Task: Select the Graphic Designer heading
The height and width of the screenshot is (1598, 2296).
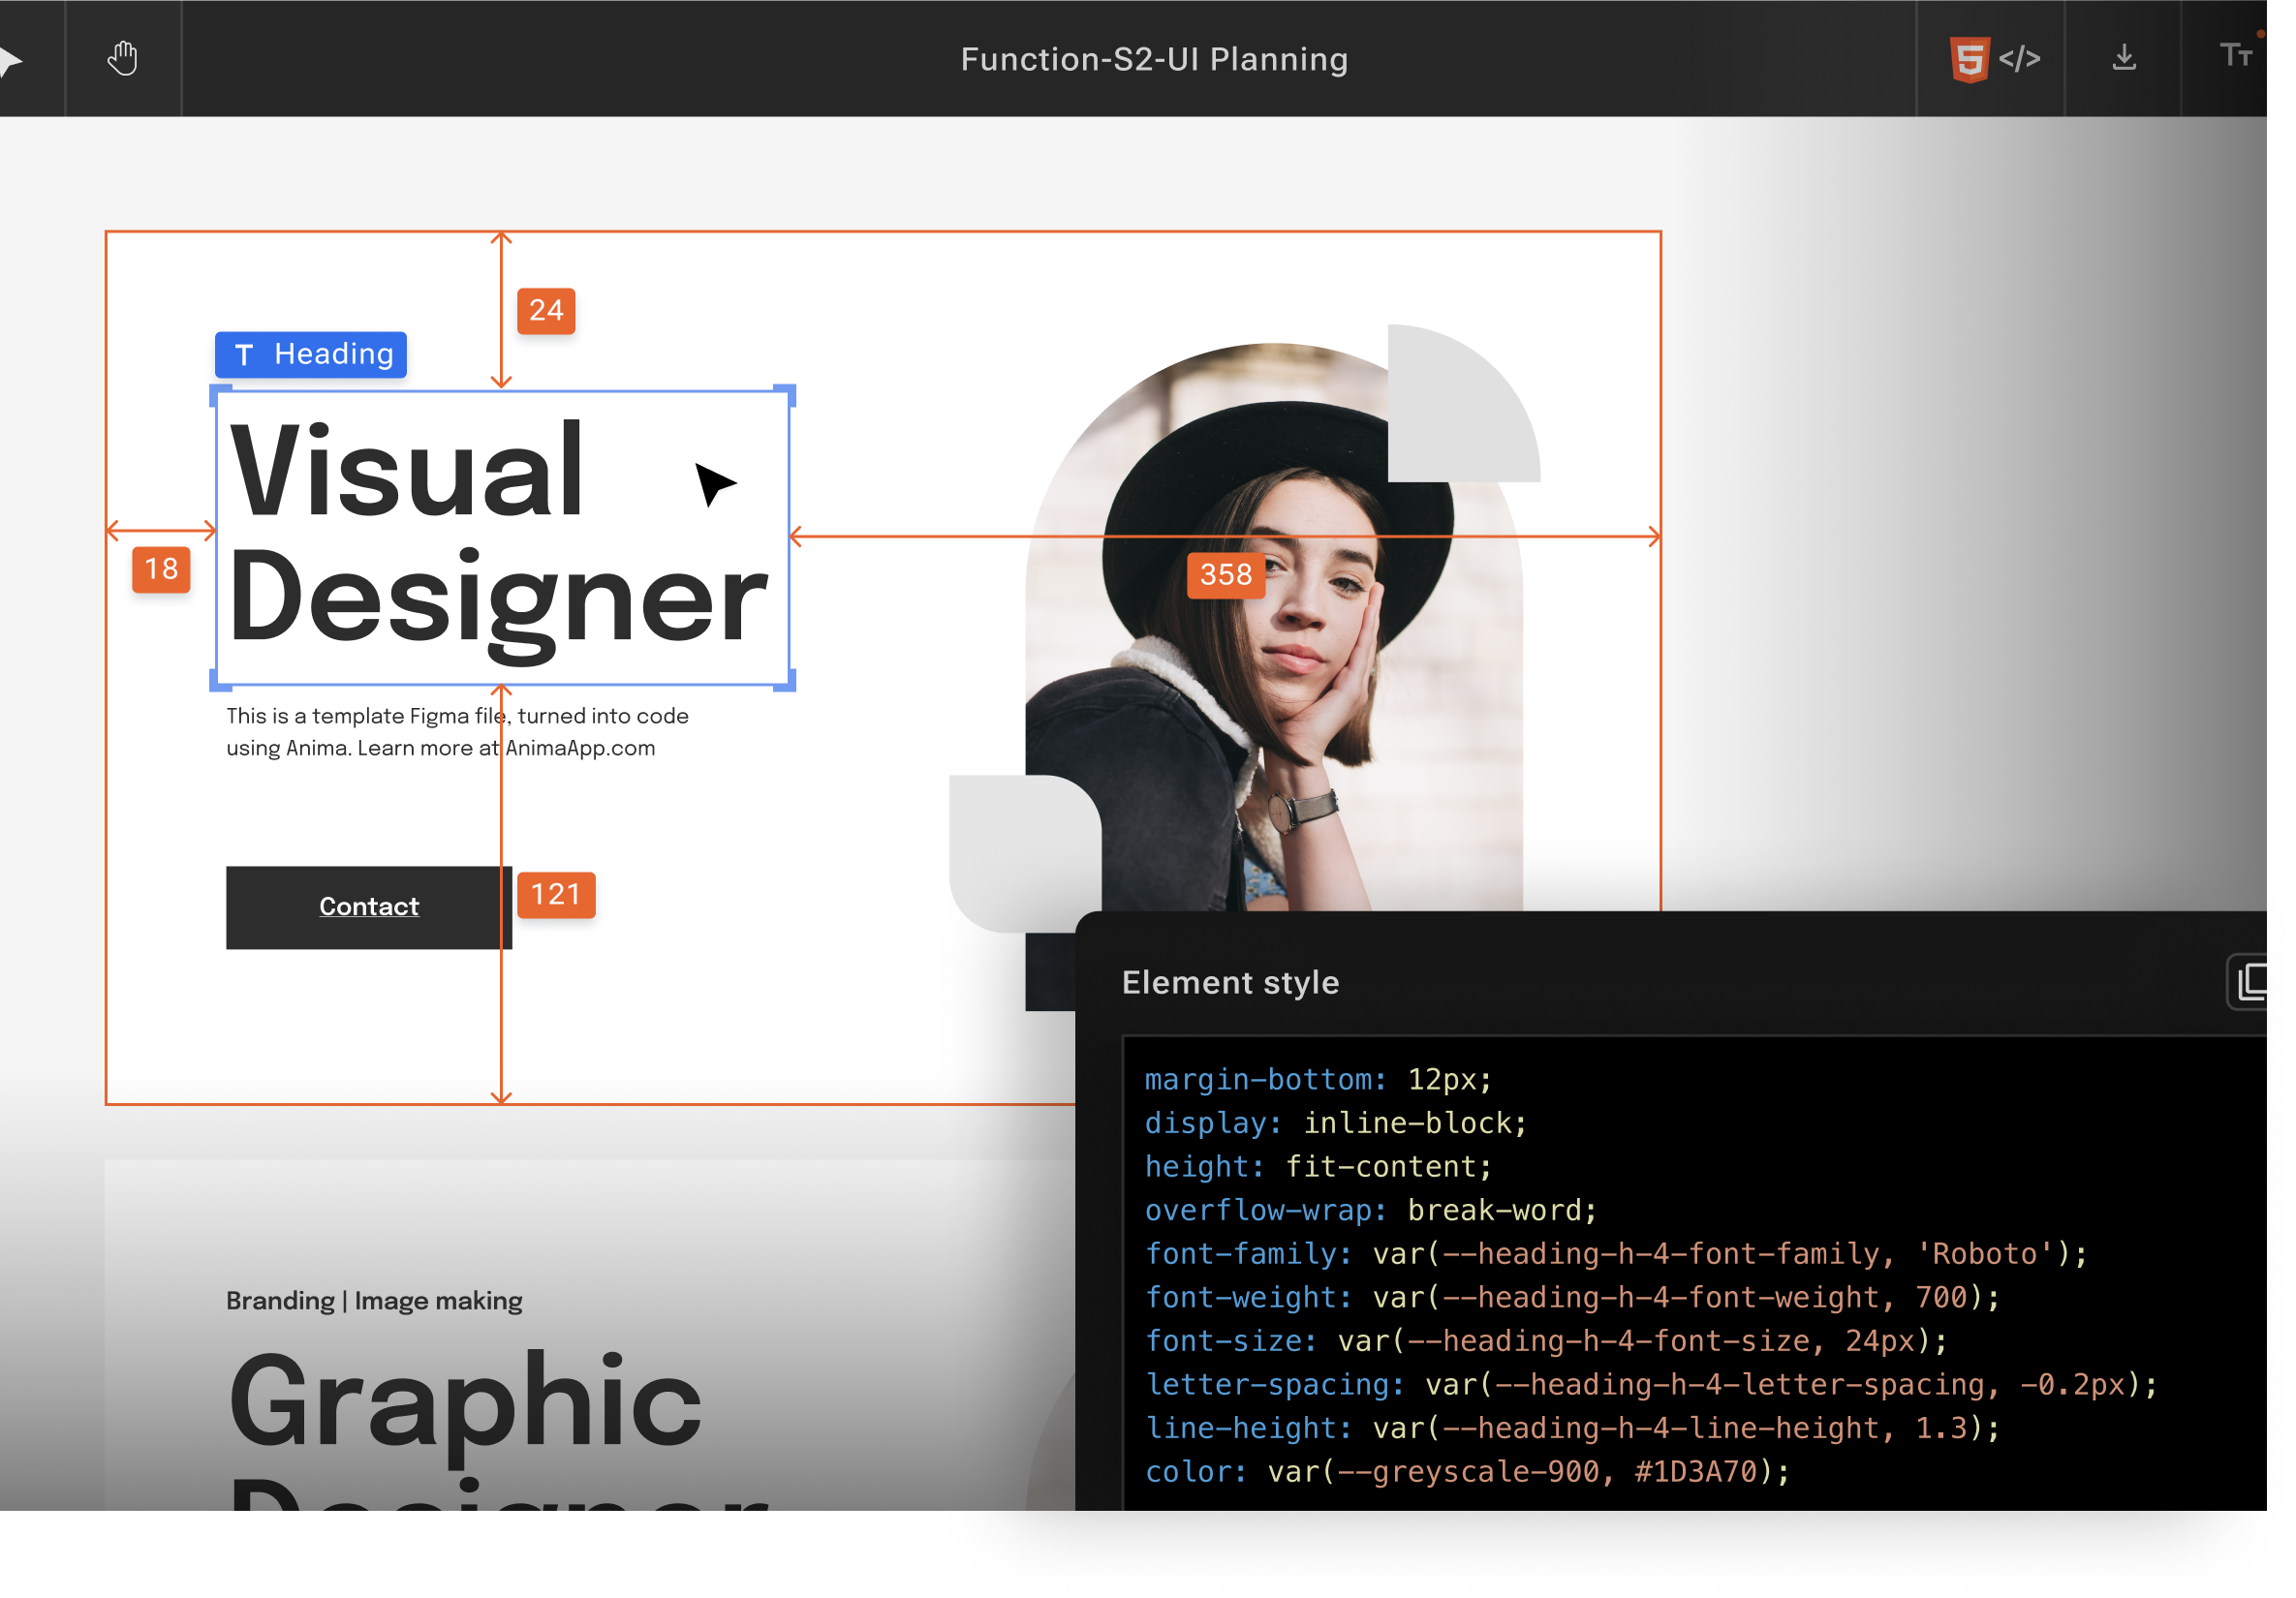Action: 465,1400
